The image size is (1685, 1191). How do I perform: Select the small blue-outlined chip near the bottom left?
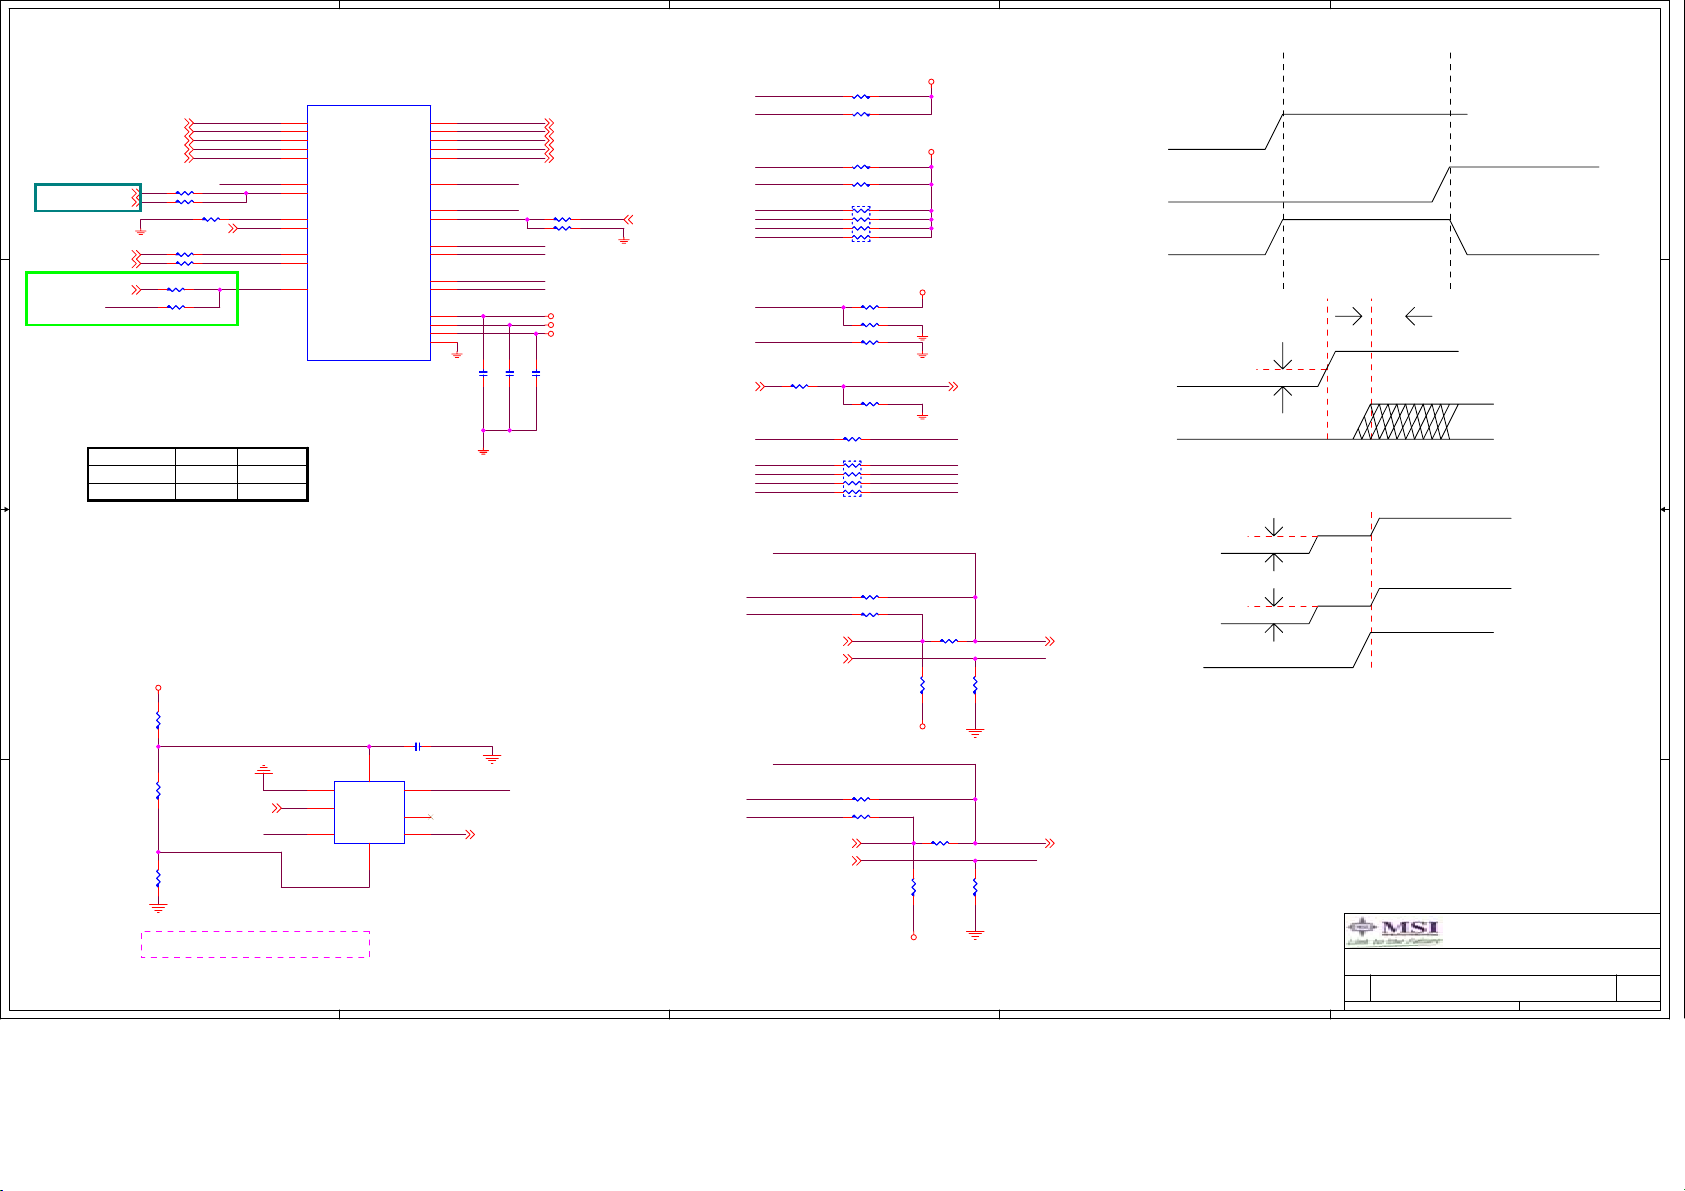tap(369, 812)
